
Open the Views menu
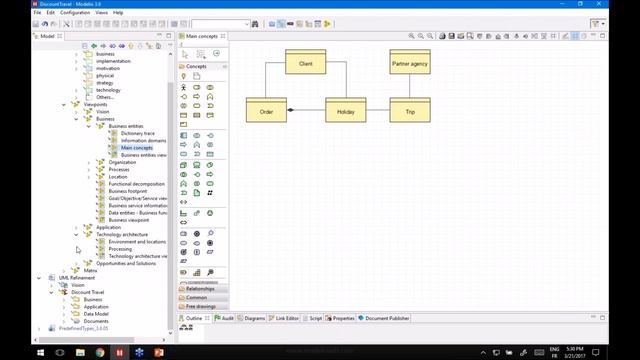tap(101, 13)
